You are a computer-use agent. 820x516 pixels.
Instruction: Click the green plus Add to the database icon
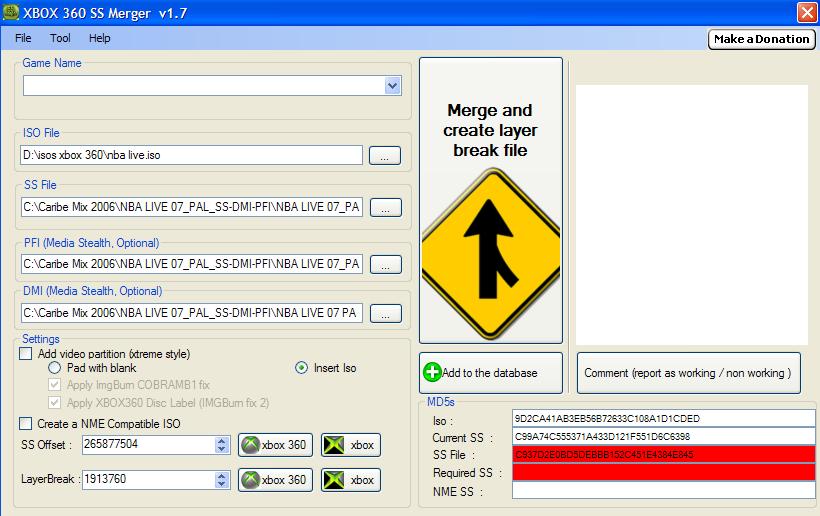pyautogui.click(x=432, y=372)
